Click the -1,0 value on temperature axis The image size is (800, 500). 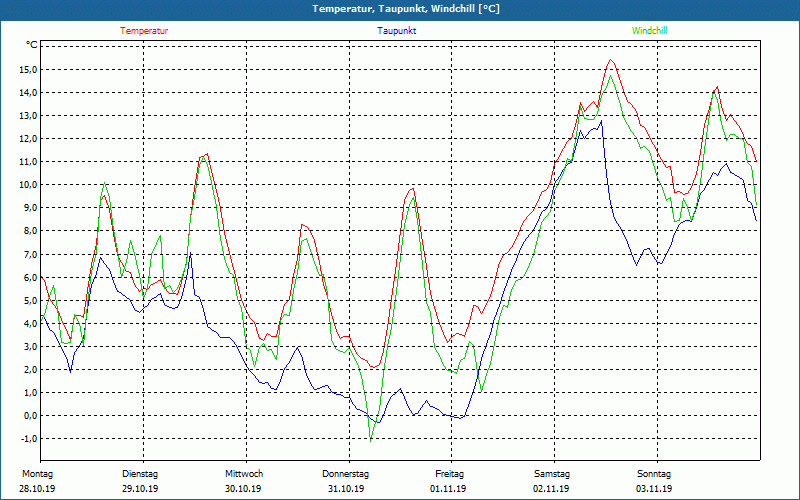[29, 438]
